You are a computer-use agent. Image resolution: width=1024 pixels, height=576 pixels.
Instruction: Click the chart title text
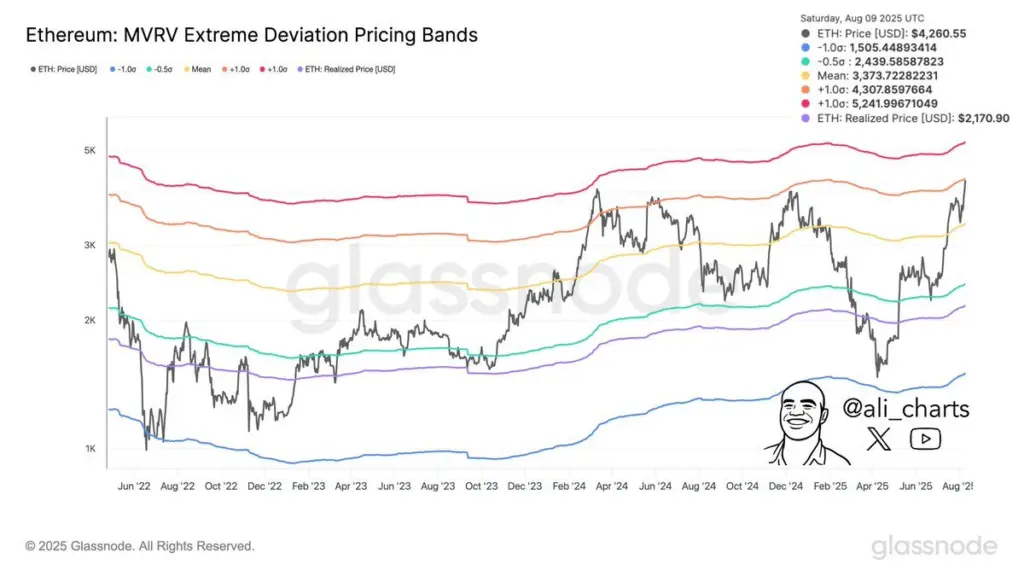250,35
